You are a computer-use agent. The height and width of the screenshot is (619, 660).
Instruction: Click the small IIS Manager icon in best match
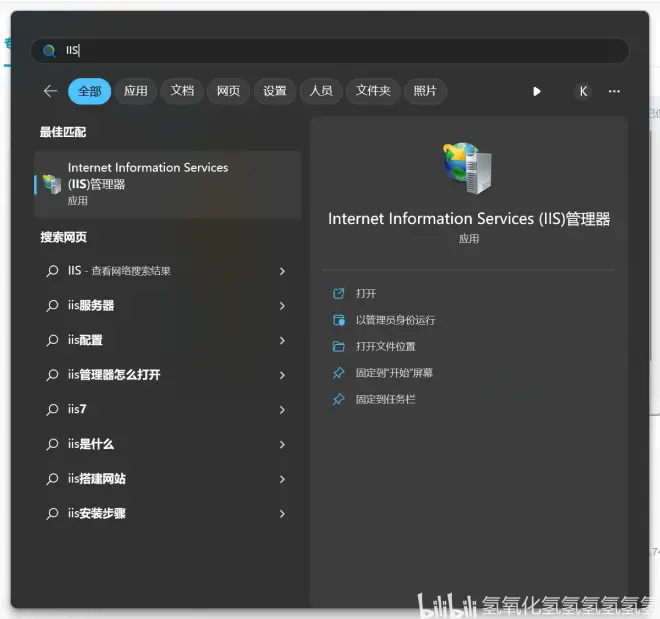[52, 184]
